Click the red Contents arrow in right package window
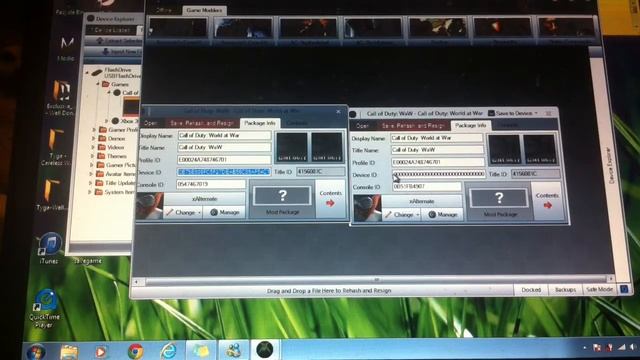This screenshot has height=360, width=640. [x=548, y=205]
